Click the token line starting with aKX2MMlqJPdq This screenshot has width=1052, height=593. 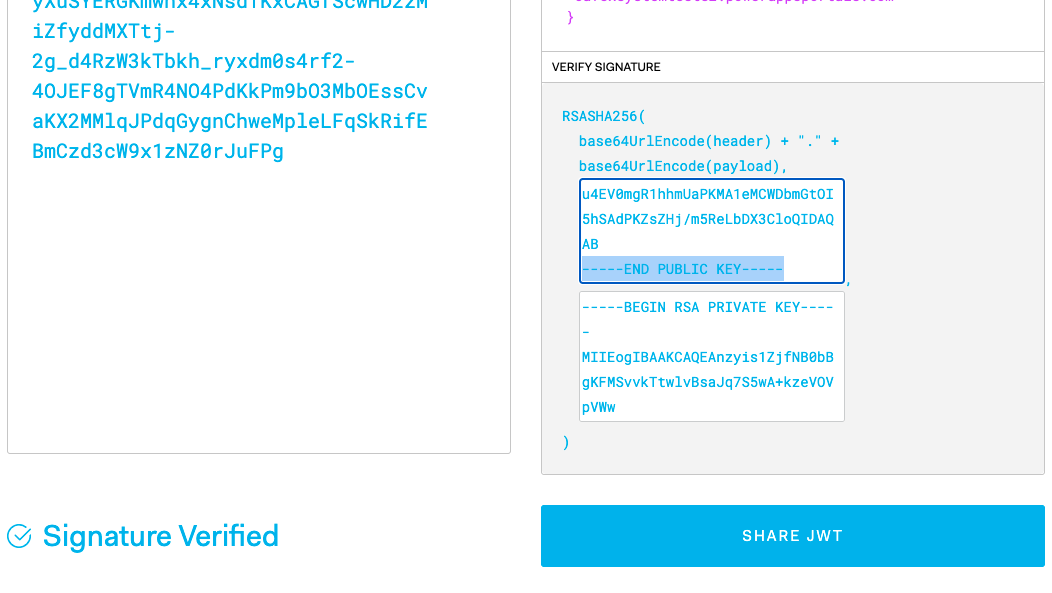click(229, 121)
